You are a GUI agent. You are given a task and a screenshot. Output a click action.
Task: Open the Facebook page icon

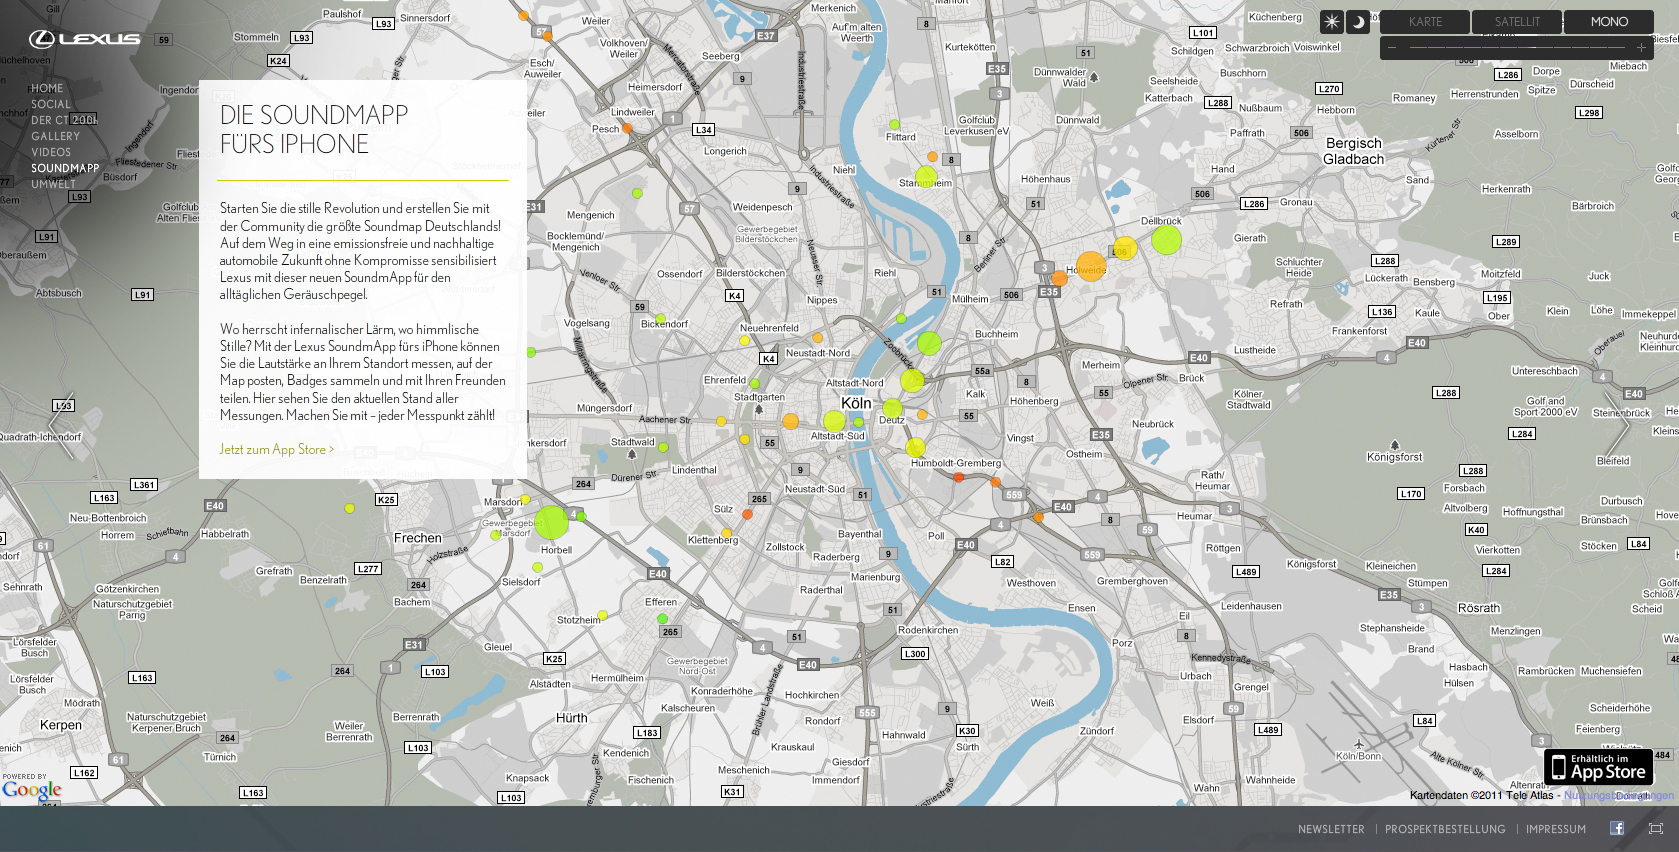[1616, 828]
